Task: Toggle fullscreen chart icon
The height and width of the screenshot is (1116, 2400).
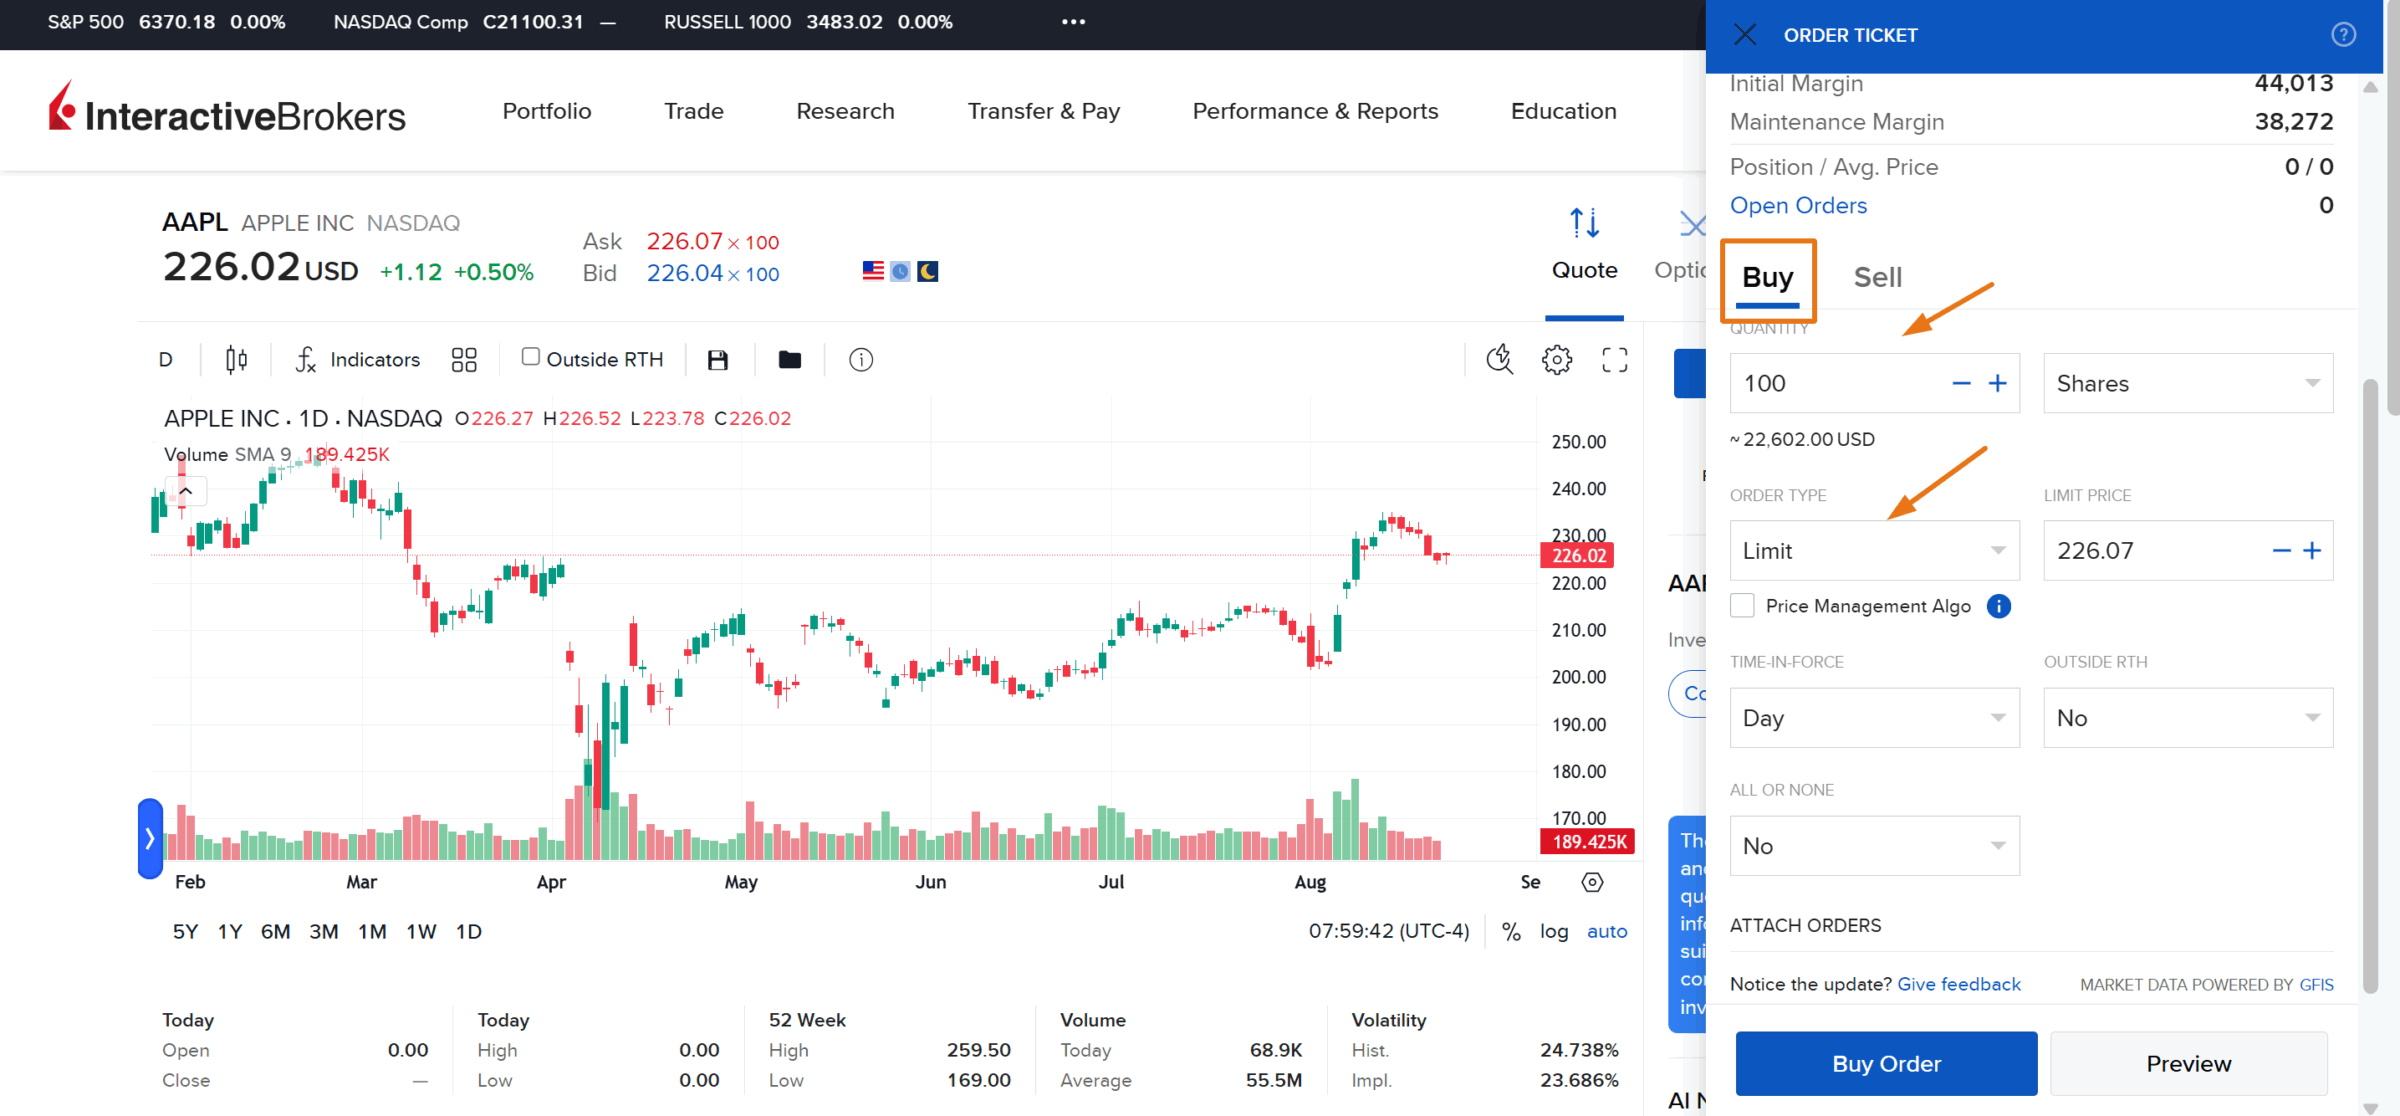Action: tap(1615, 360)
